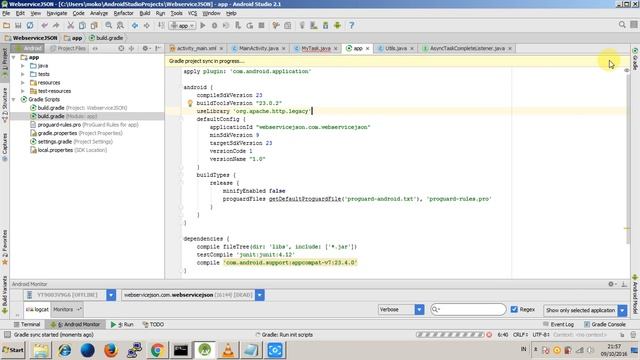Click the Open folder toolbar icon

click(7, 25)
